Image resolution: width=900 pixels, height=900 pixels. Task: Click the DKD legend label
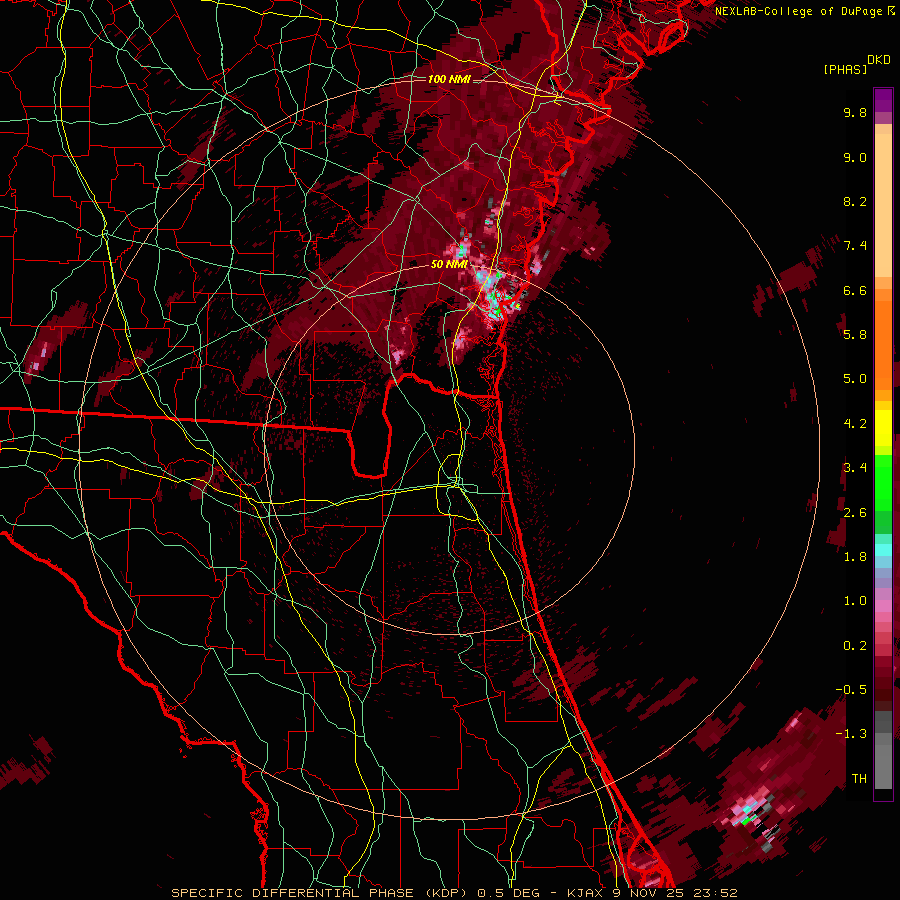[x=878, y=60]
